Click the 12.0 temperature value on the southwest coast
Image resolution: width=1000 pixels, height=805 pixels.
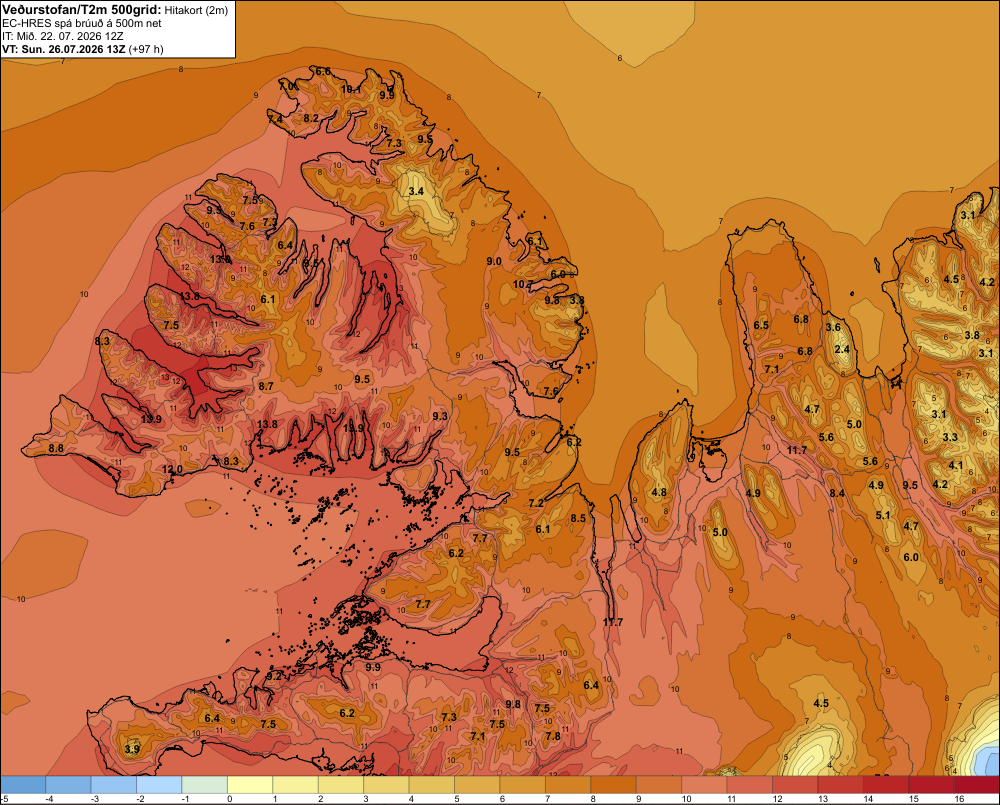pos(172,469)
